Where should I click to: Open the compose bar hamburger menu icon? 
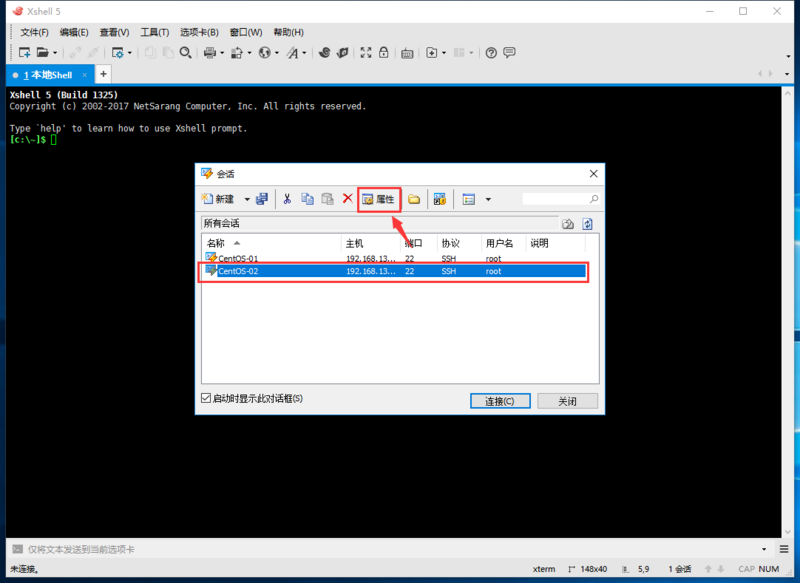[784, 549]
